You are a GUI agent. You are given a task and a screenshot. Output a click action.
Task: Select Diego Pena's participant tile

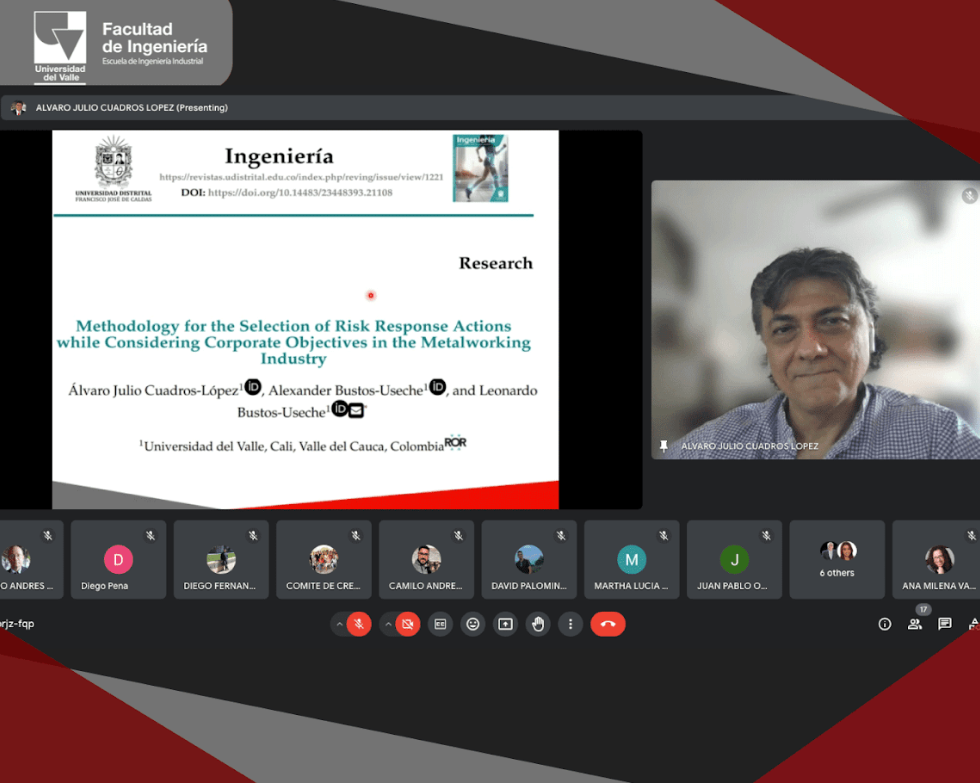point(118,559)
